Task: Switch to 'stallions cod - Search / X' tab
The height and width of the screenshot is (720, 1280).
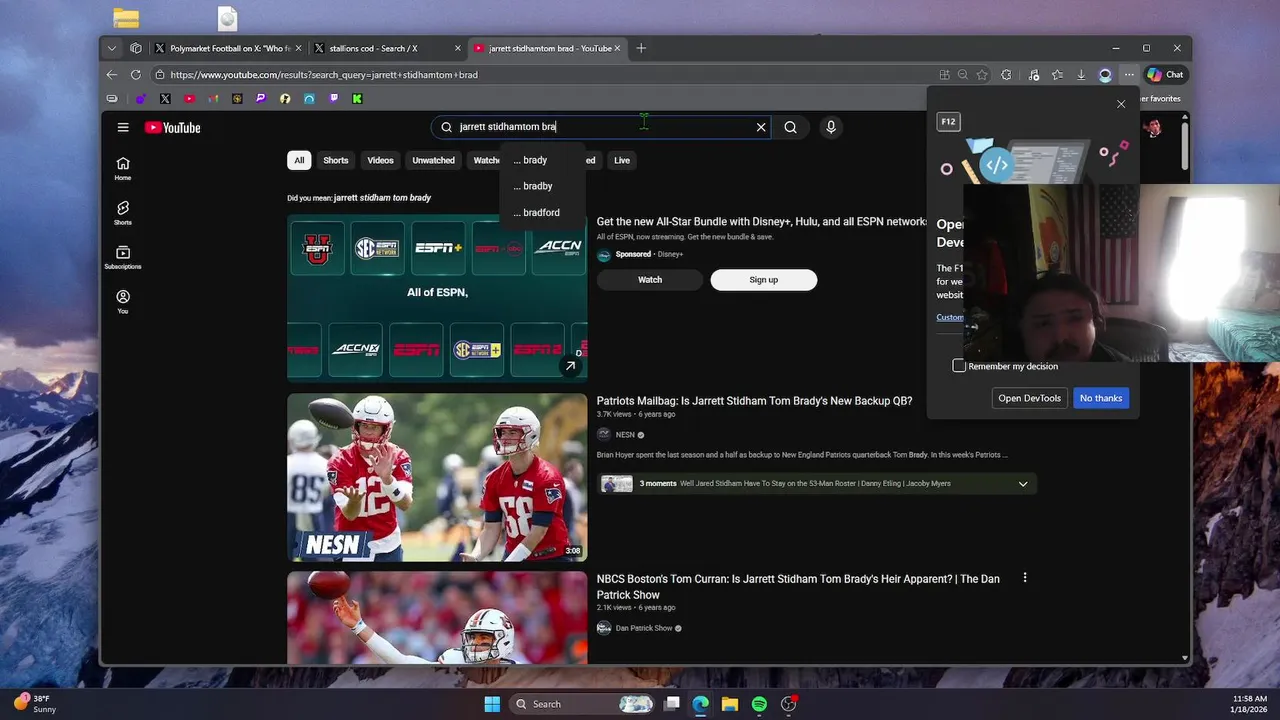Action: click(387, 48)
